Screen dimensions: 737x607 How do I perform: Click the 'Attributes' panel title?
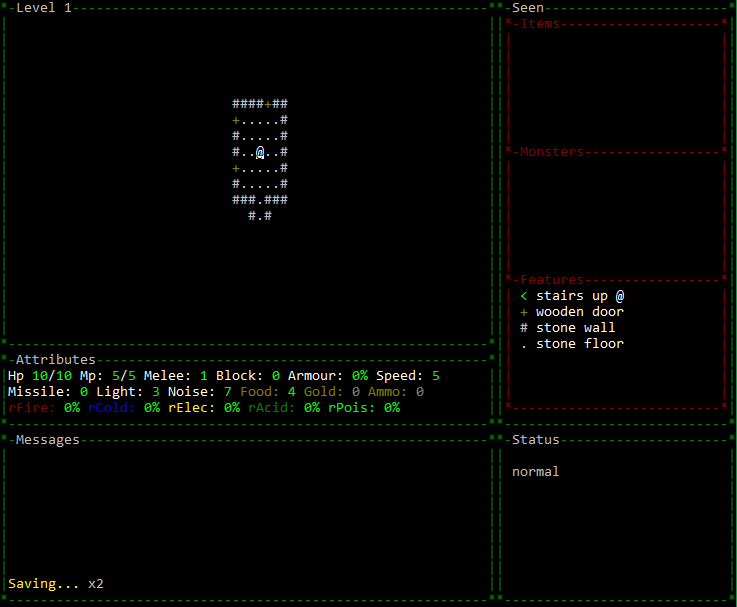coord(55,360)
